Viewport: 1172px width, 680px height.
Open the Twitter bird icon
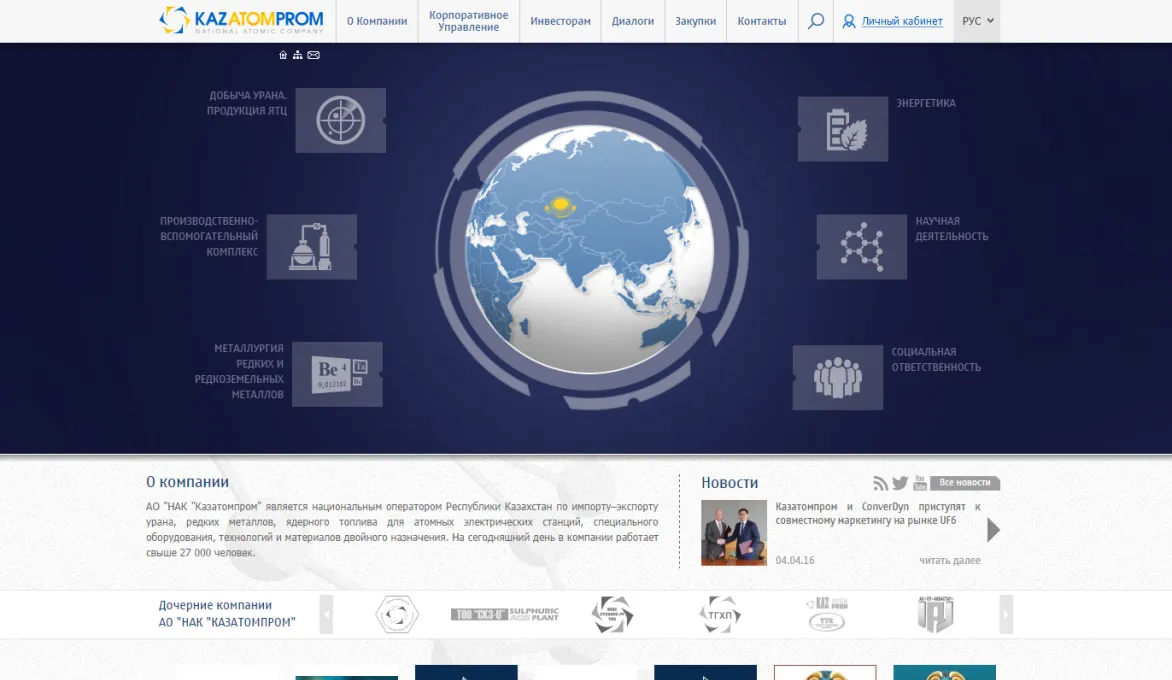[x=900, y=483]
